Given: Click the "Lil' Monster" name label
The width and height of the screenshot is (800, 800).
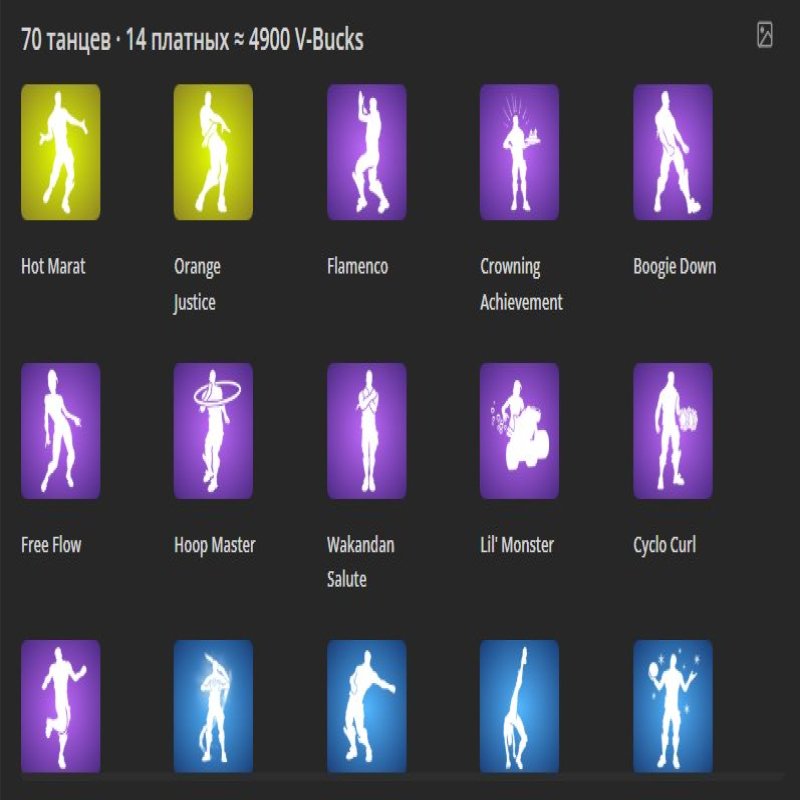Looking at the screenshot, I should [x=516, y=545].
